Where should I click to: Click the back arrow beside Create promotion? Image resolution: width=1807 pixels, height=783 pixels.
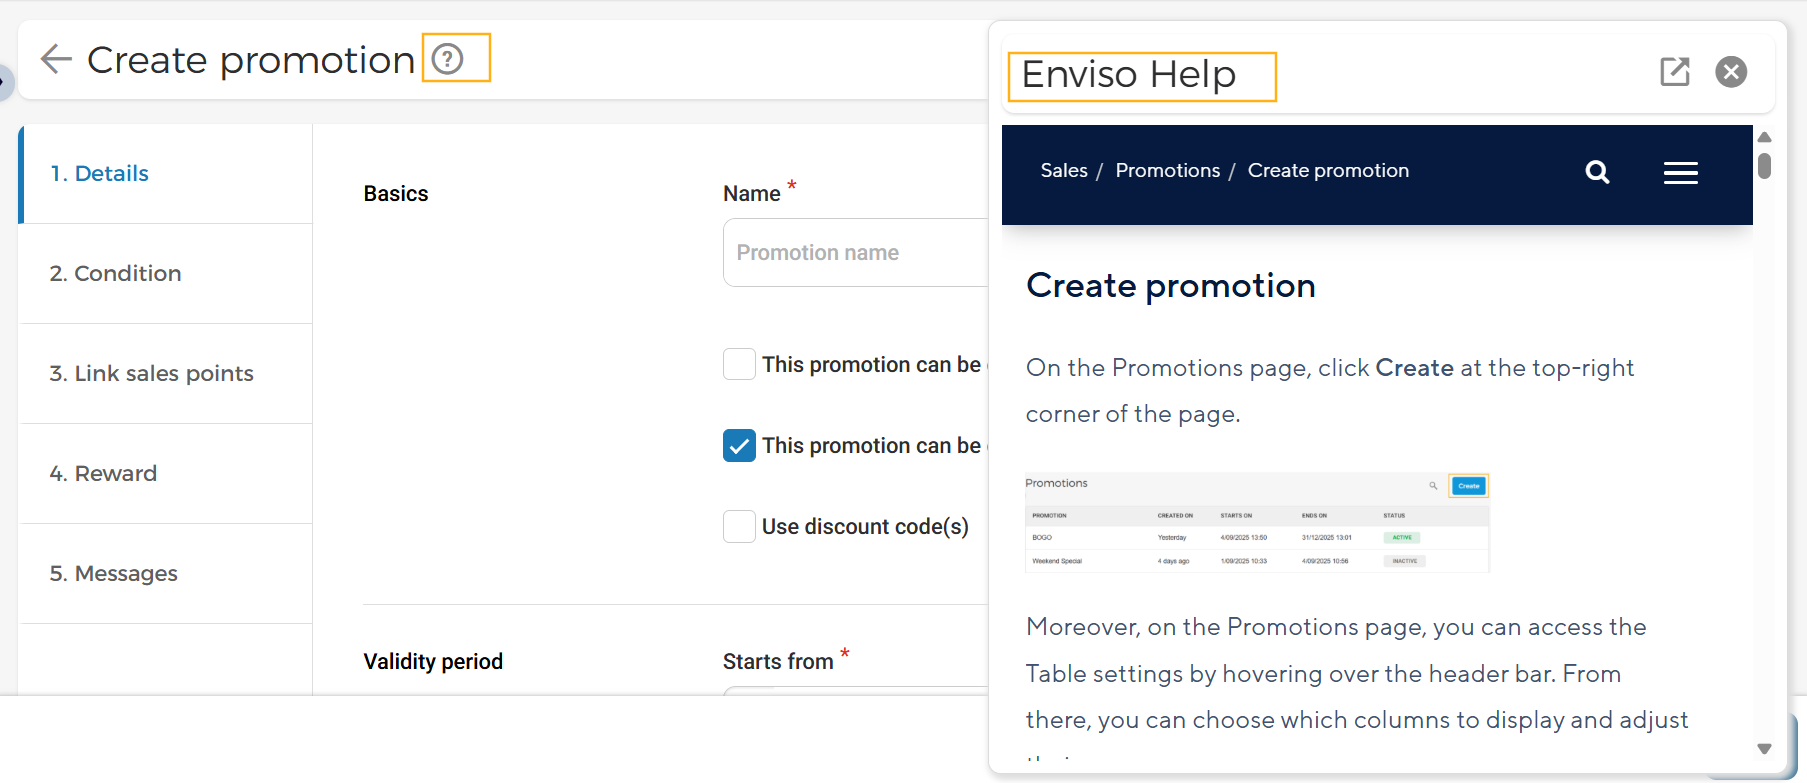[56, 59]
